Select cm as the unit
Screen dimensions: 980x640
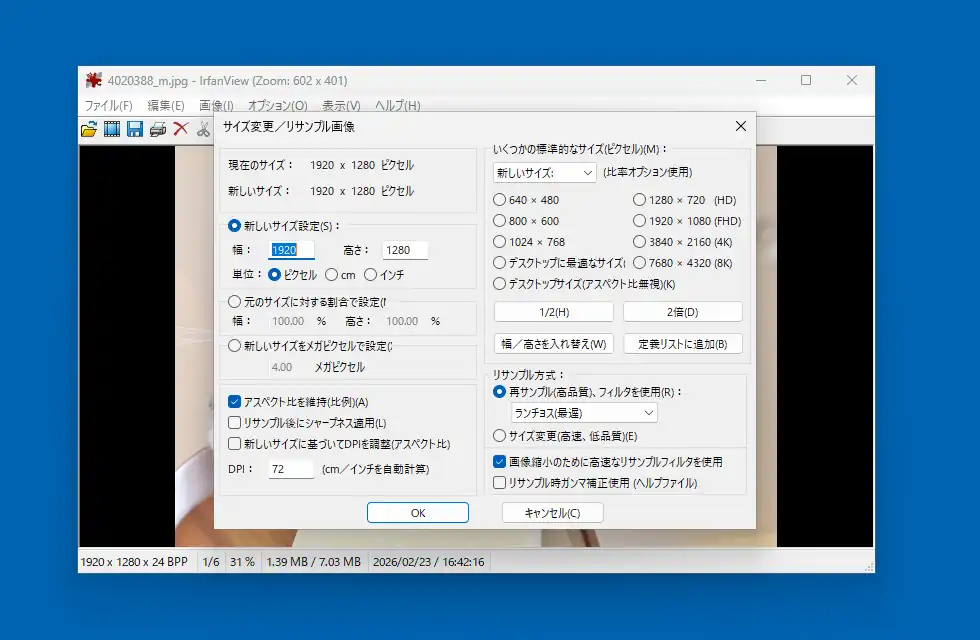(x=332, y=275)
